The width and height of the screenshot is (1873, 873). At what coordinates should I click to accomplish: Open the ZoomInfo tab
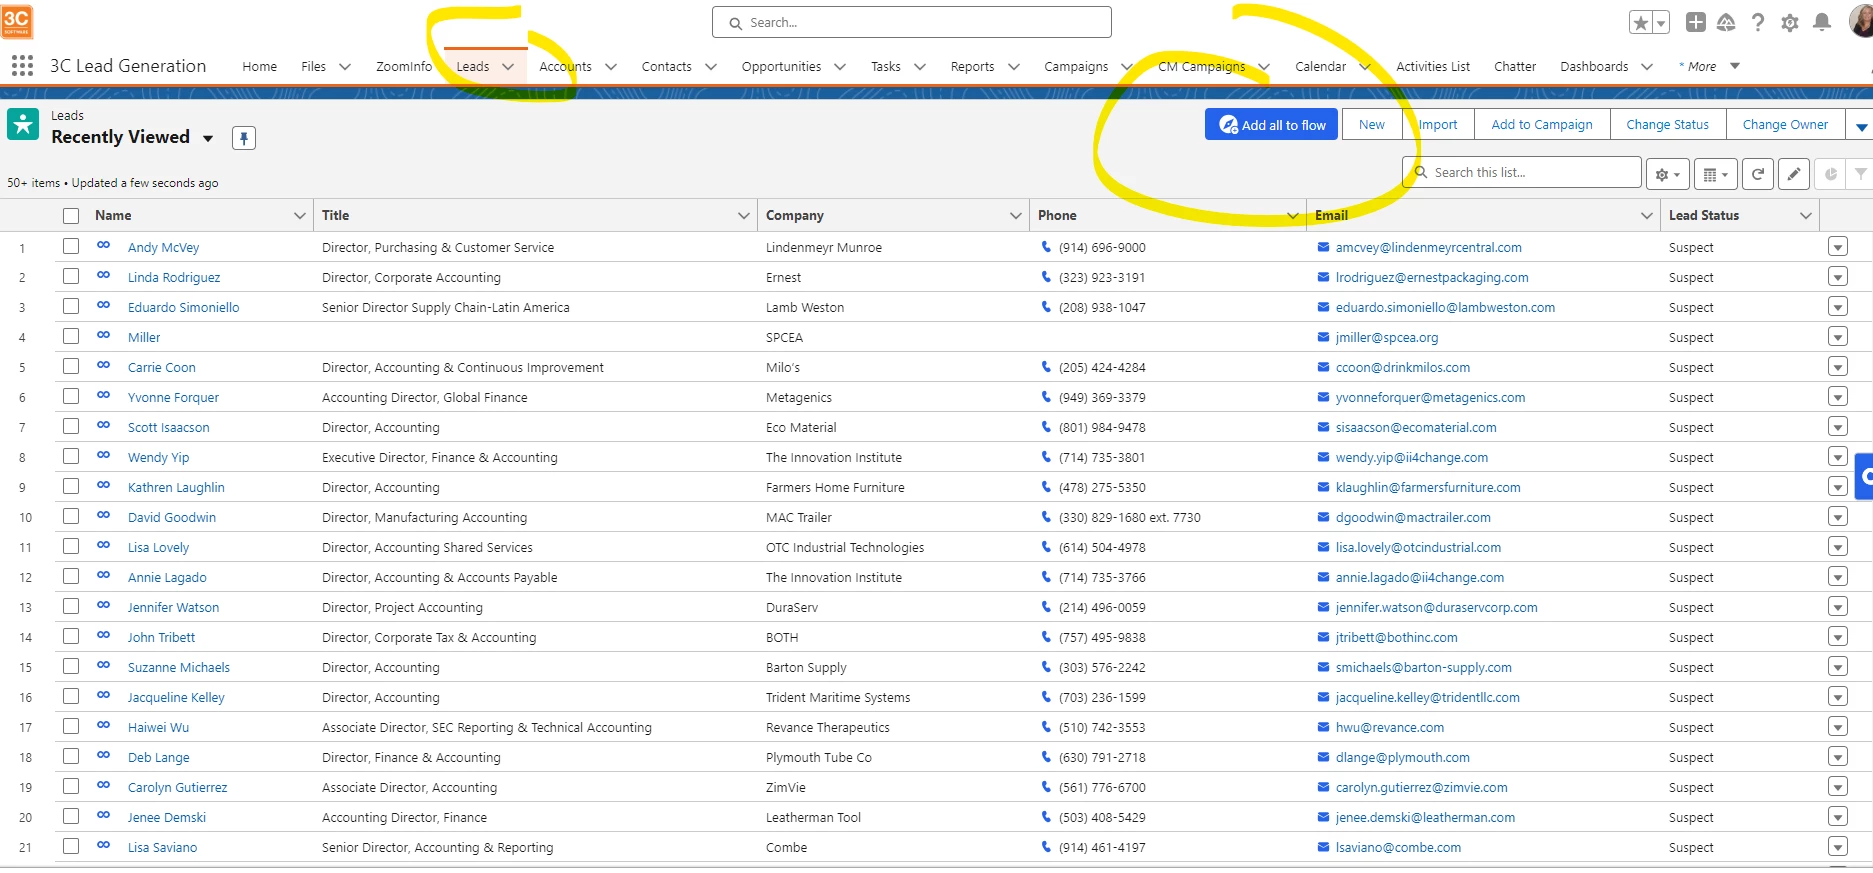(x=404, y=67)
